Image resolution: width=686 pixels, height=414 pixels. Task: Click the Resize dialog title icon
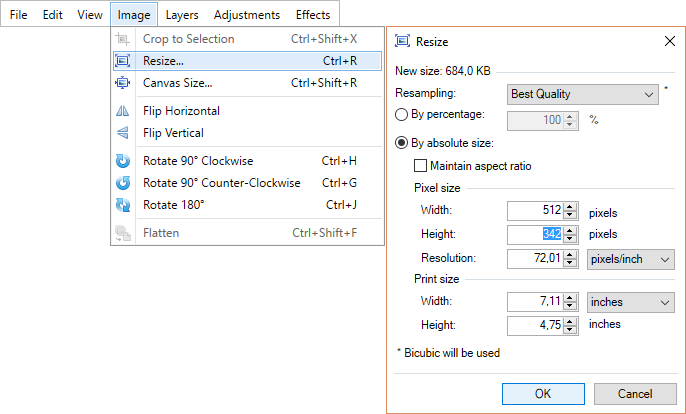(402, 41)
